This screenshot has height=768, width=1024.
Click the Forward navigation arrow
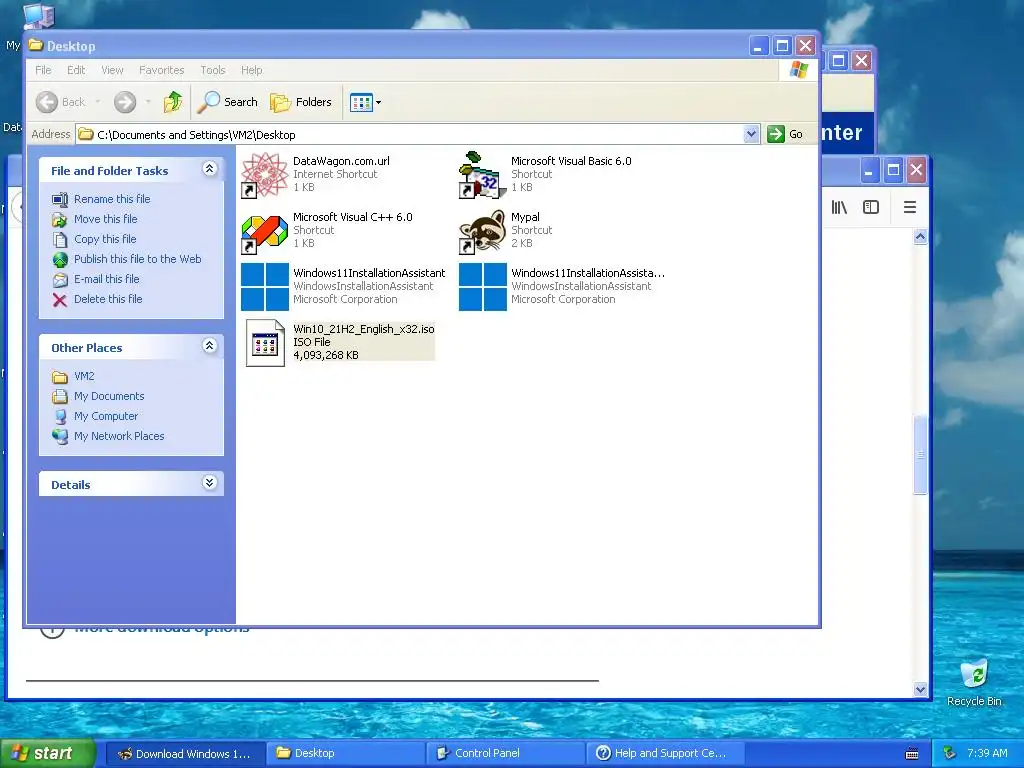tap(125, 102)
